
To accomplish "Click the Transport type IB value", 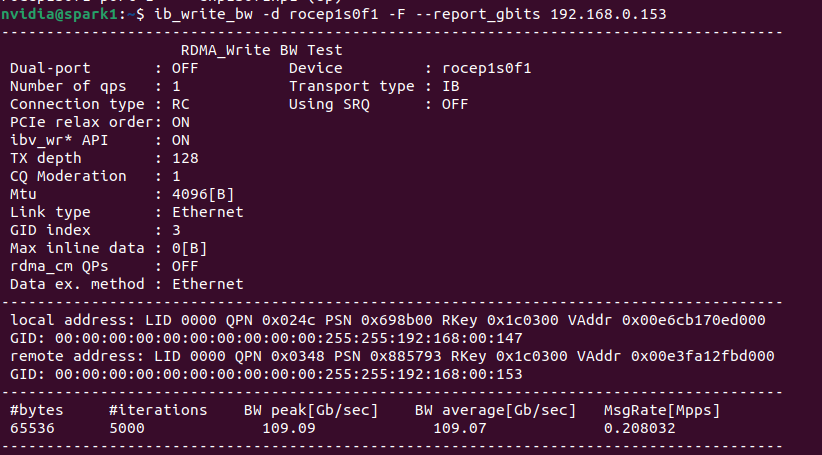I will pyautogui.click(x=450, y=86).
